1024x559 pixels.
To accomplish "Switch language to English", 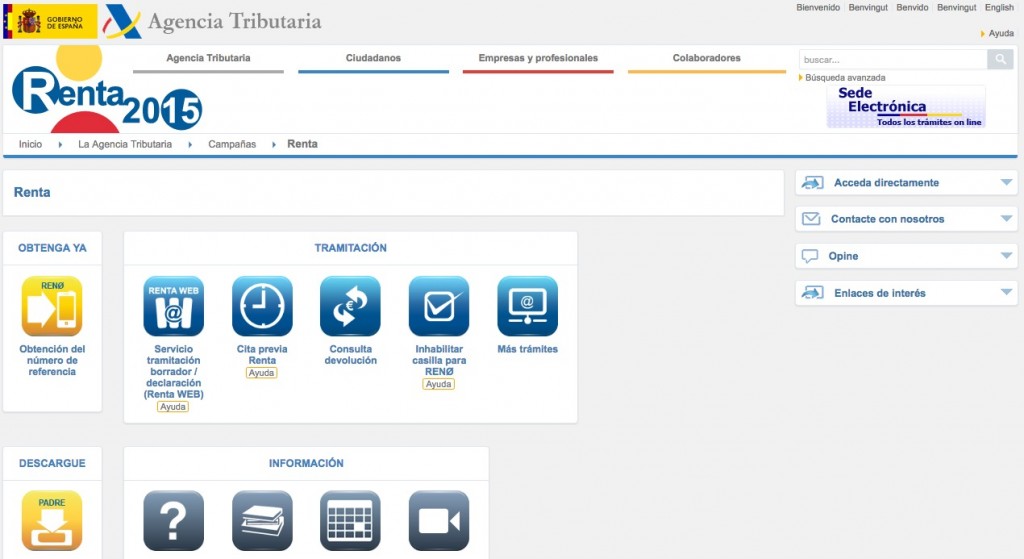I will 999,8.
